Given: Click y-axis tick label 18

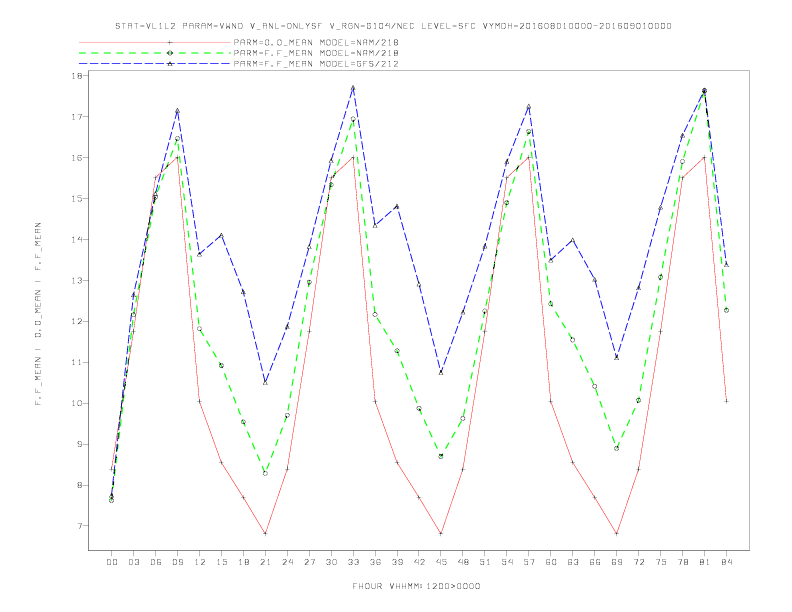Looking at the screenshot, I should [77, 76].
